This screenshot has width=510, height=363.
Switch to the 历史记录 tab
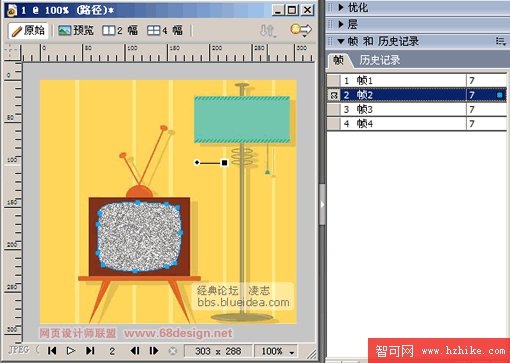click(379, 60)
